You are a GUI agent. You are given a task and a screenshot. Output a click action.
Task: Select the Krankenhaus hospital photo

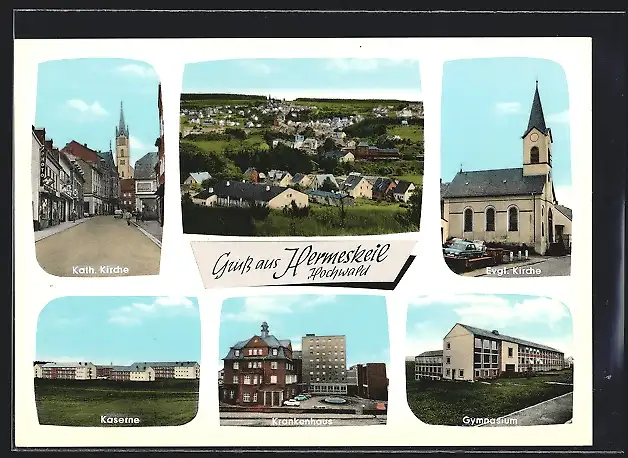(x=303, y=358)
